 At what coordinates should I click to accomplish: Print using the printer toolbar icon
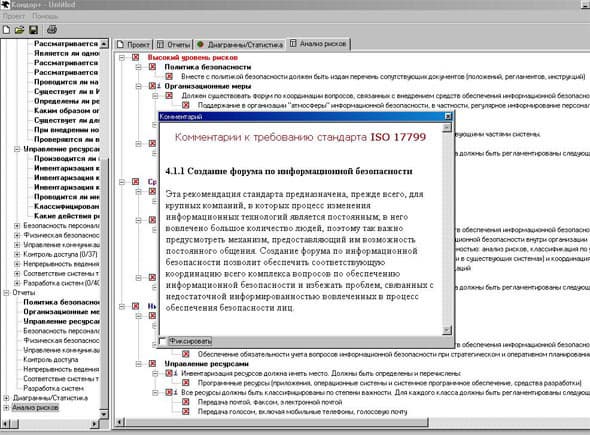[52, 29]
